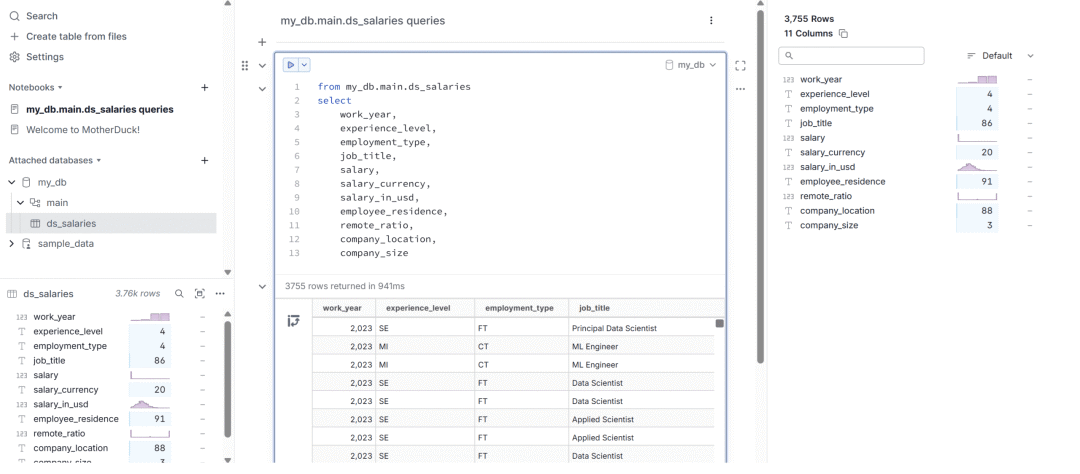Click Create table from files
Viewport: 1080px width, 474px height.
click(76, 37)
